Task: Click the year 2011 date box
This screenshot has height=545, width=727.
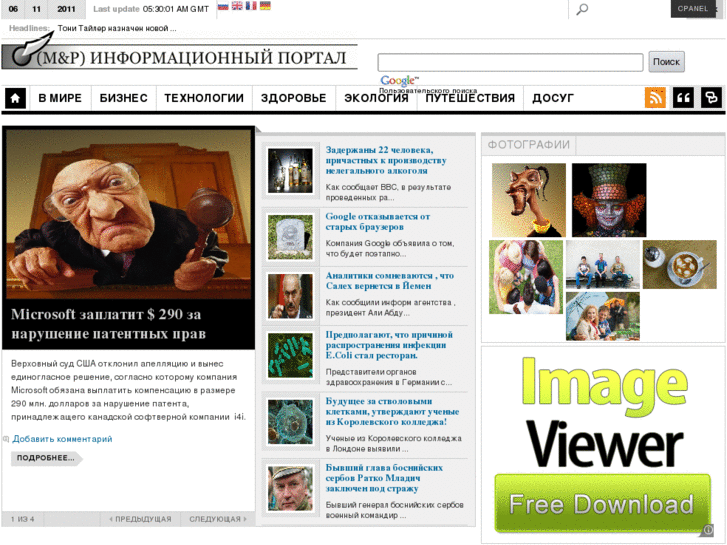Action: tap(66, 9)
